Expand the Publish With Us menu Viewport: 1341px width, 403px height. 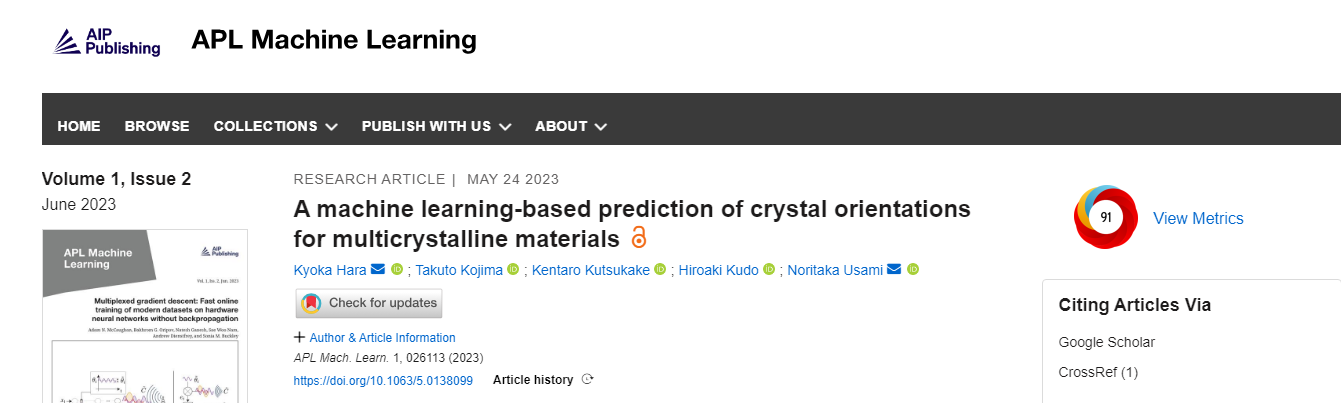coord(436,126)
